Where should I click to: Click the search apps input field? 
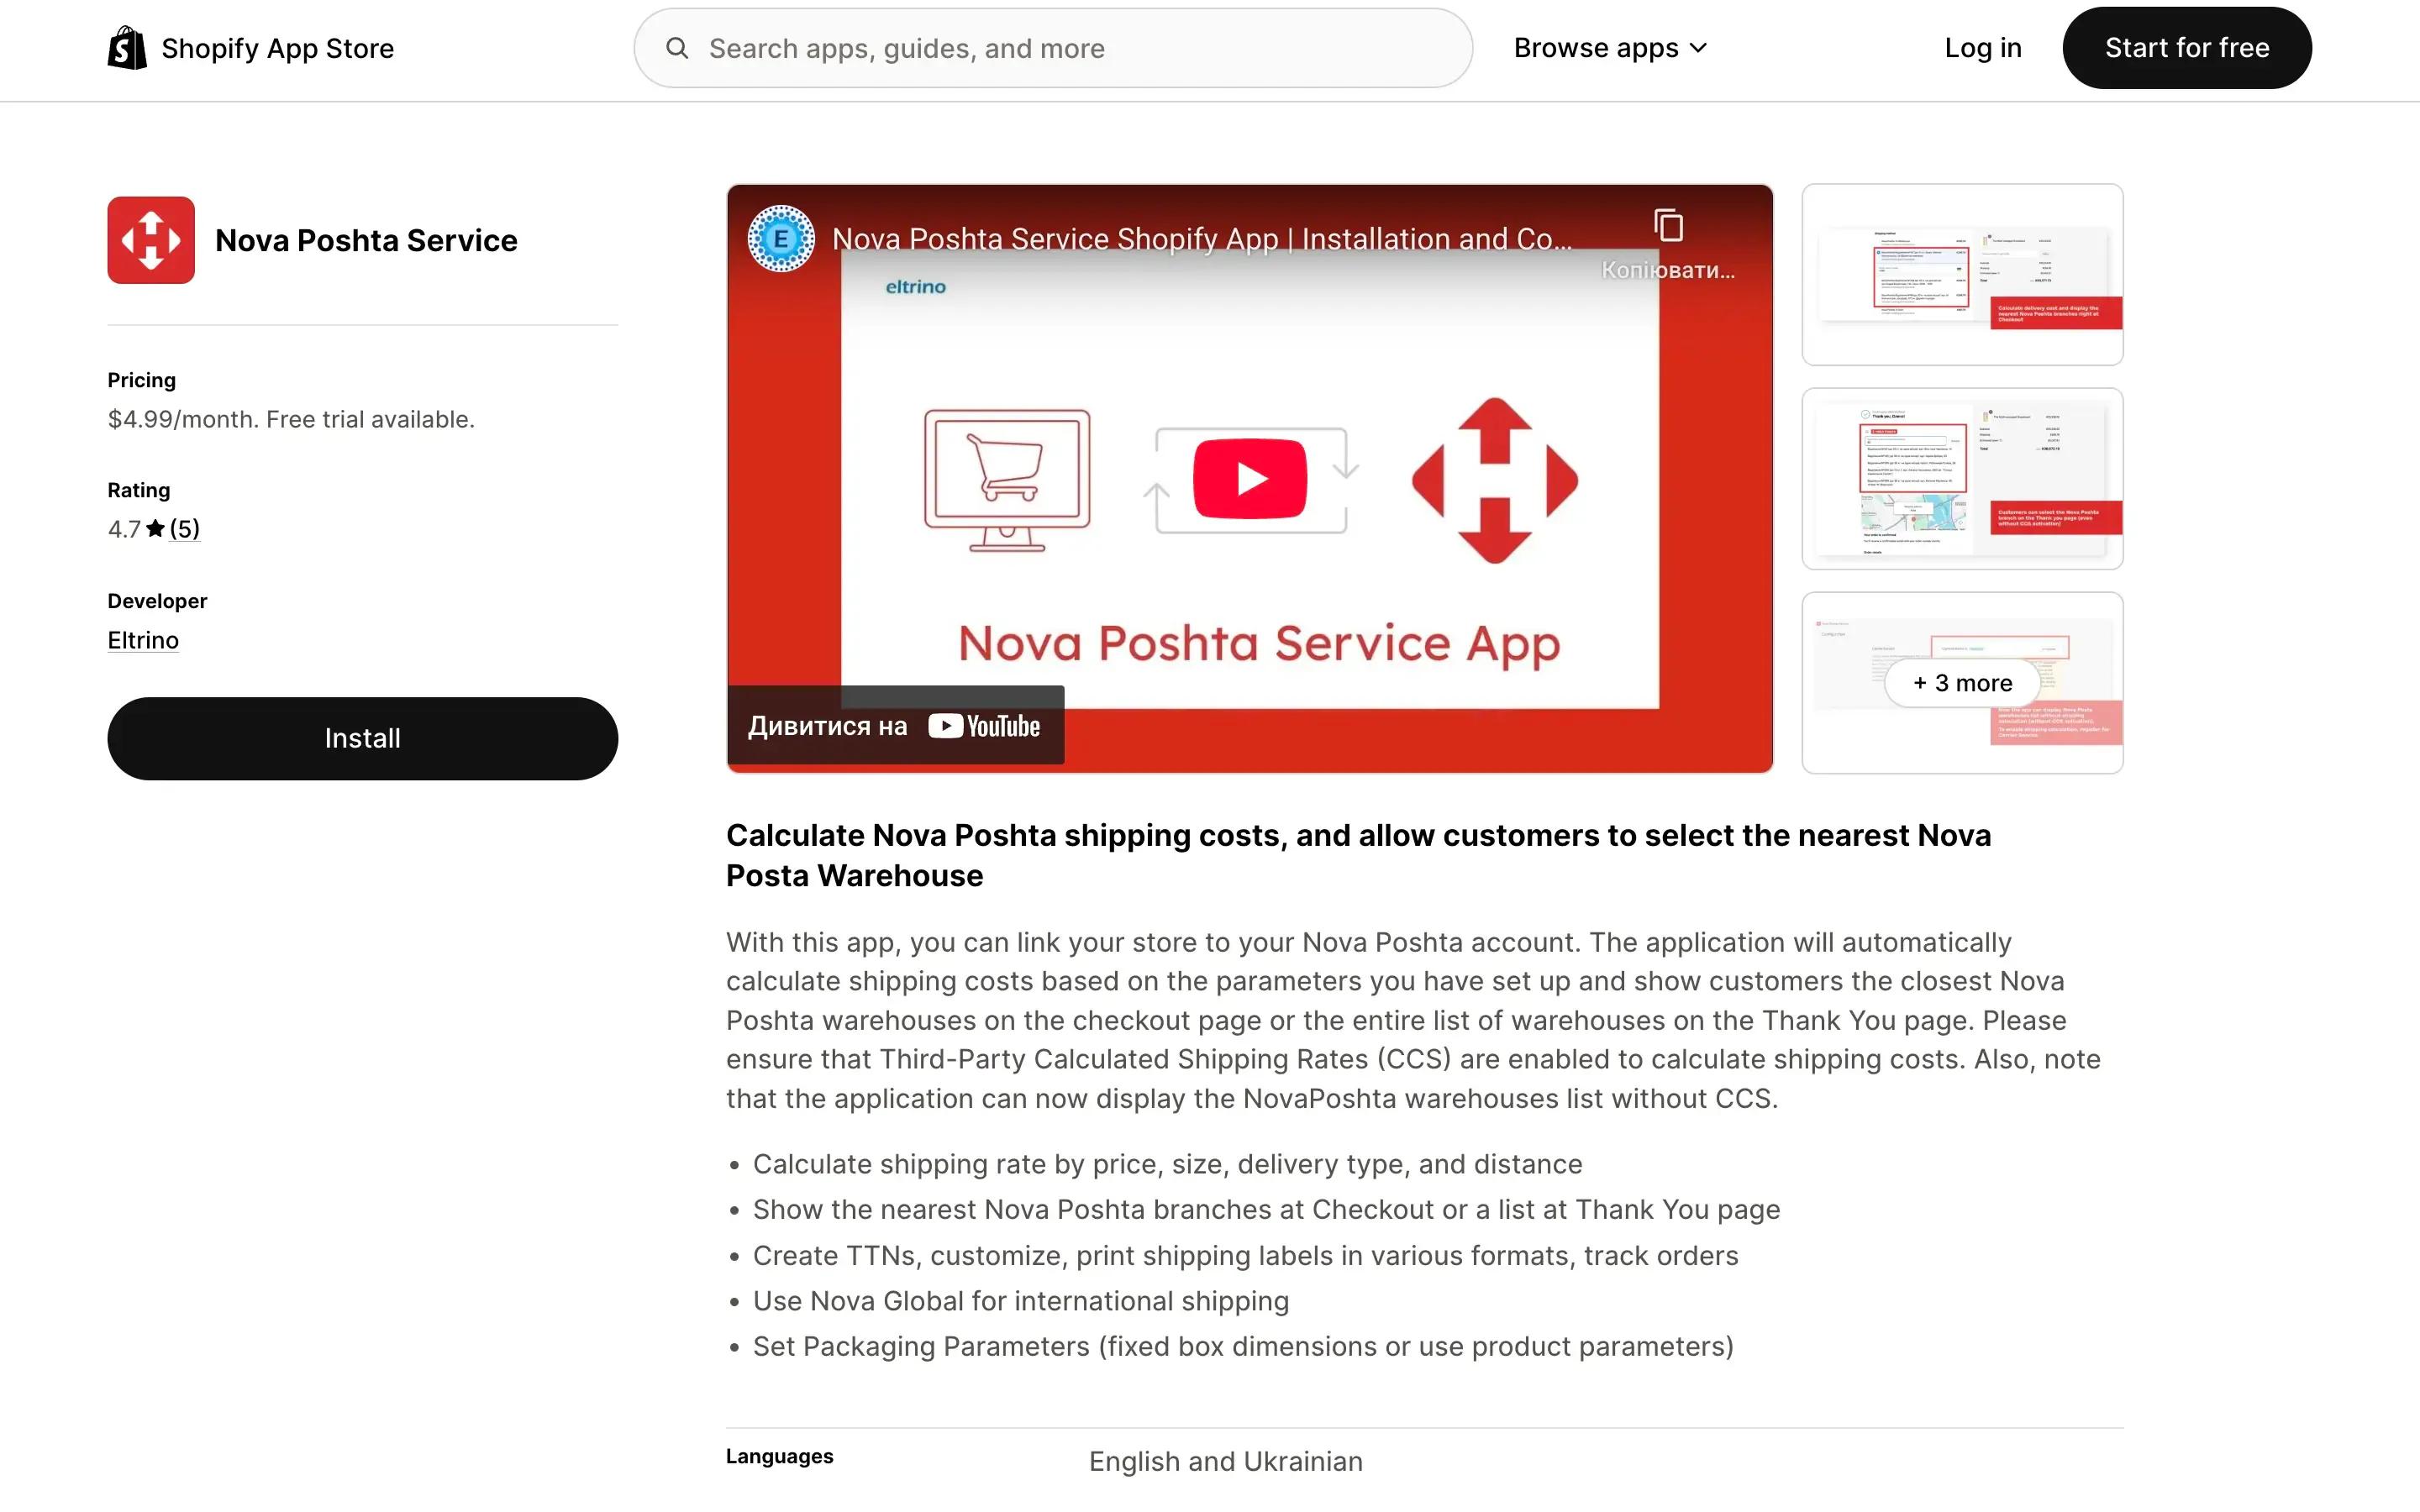[x=1050, y=47]
